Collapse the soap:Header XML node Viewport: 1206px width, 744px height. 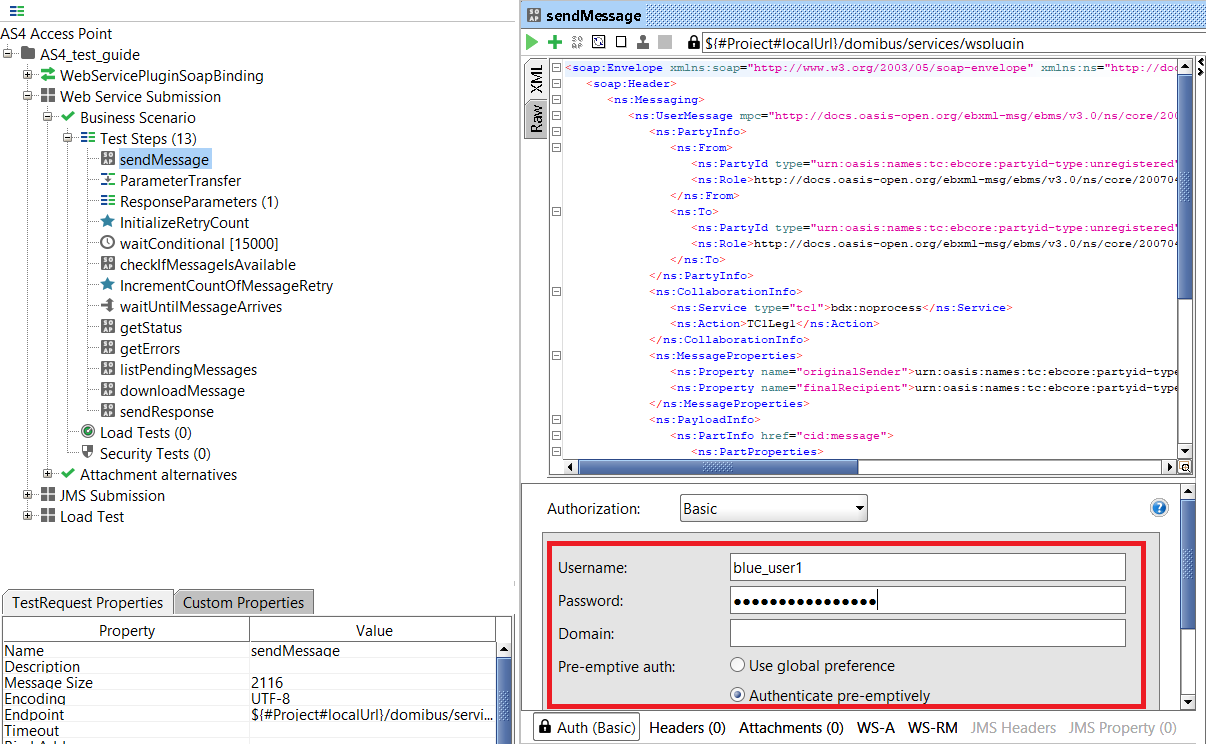click(556, 84)
